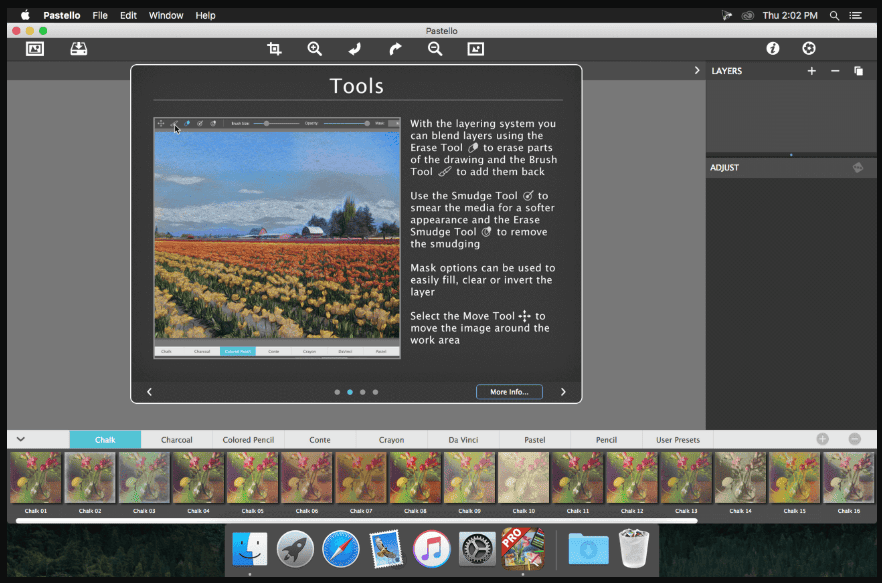882x583 pixels.
Task: Open the Mail app from the Dock
Action: tap(386, 549)
